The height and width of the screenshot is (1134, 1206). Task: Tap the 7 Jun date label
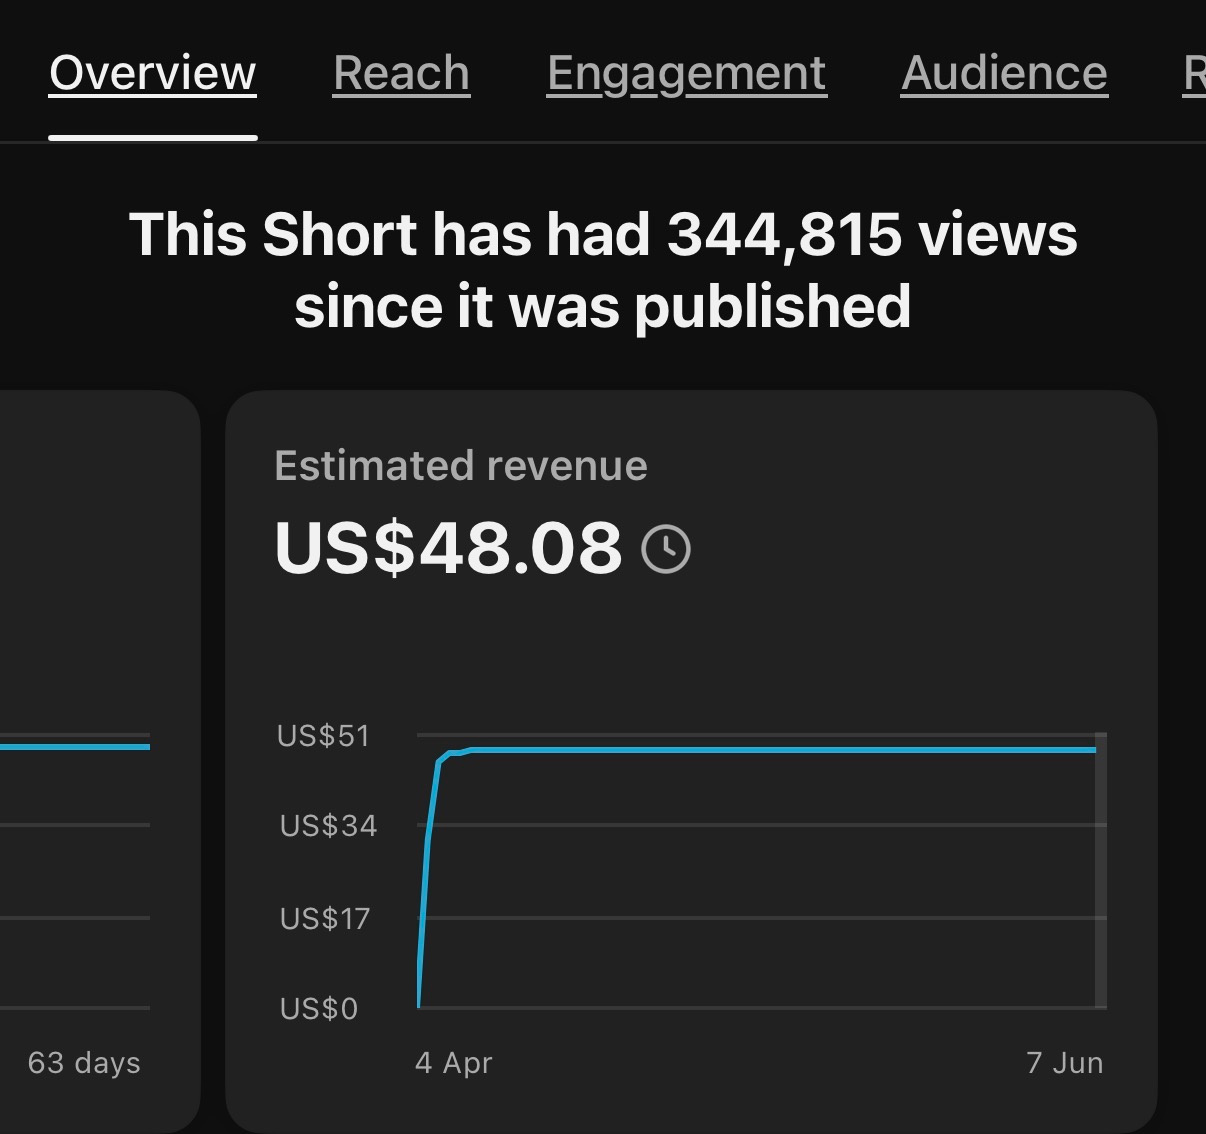click(1065, 1062)
